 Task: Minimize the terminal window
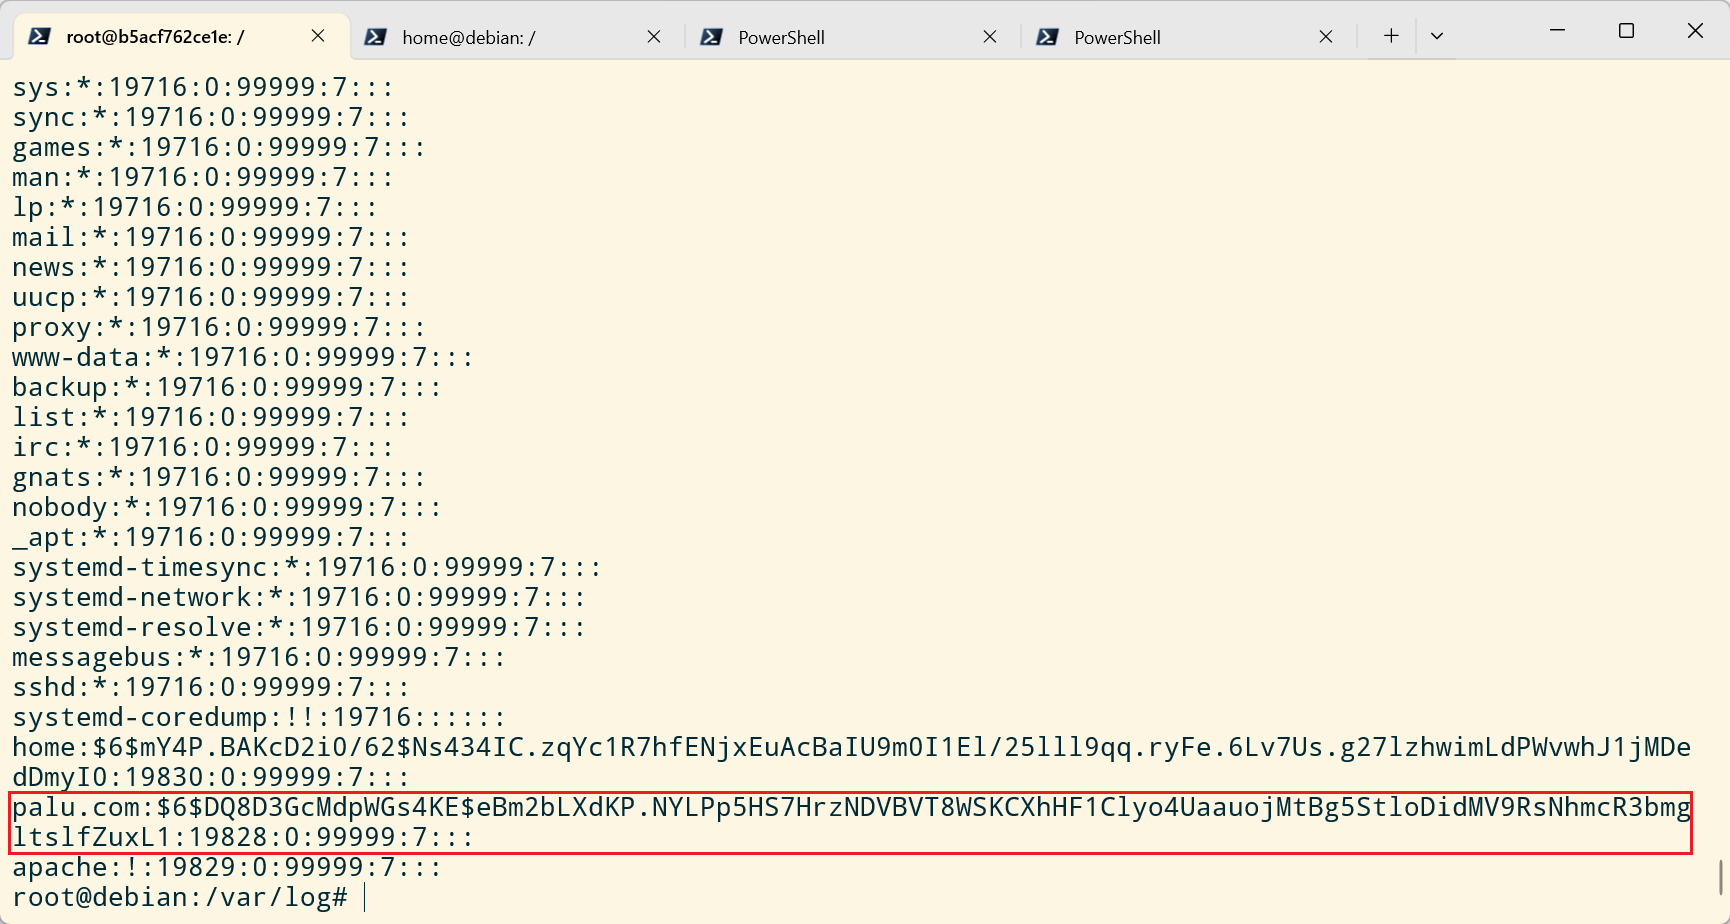pyautogui.click(x=1557, y=31)
